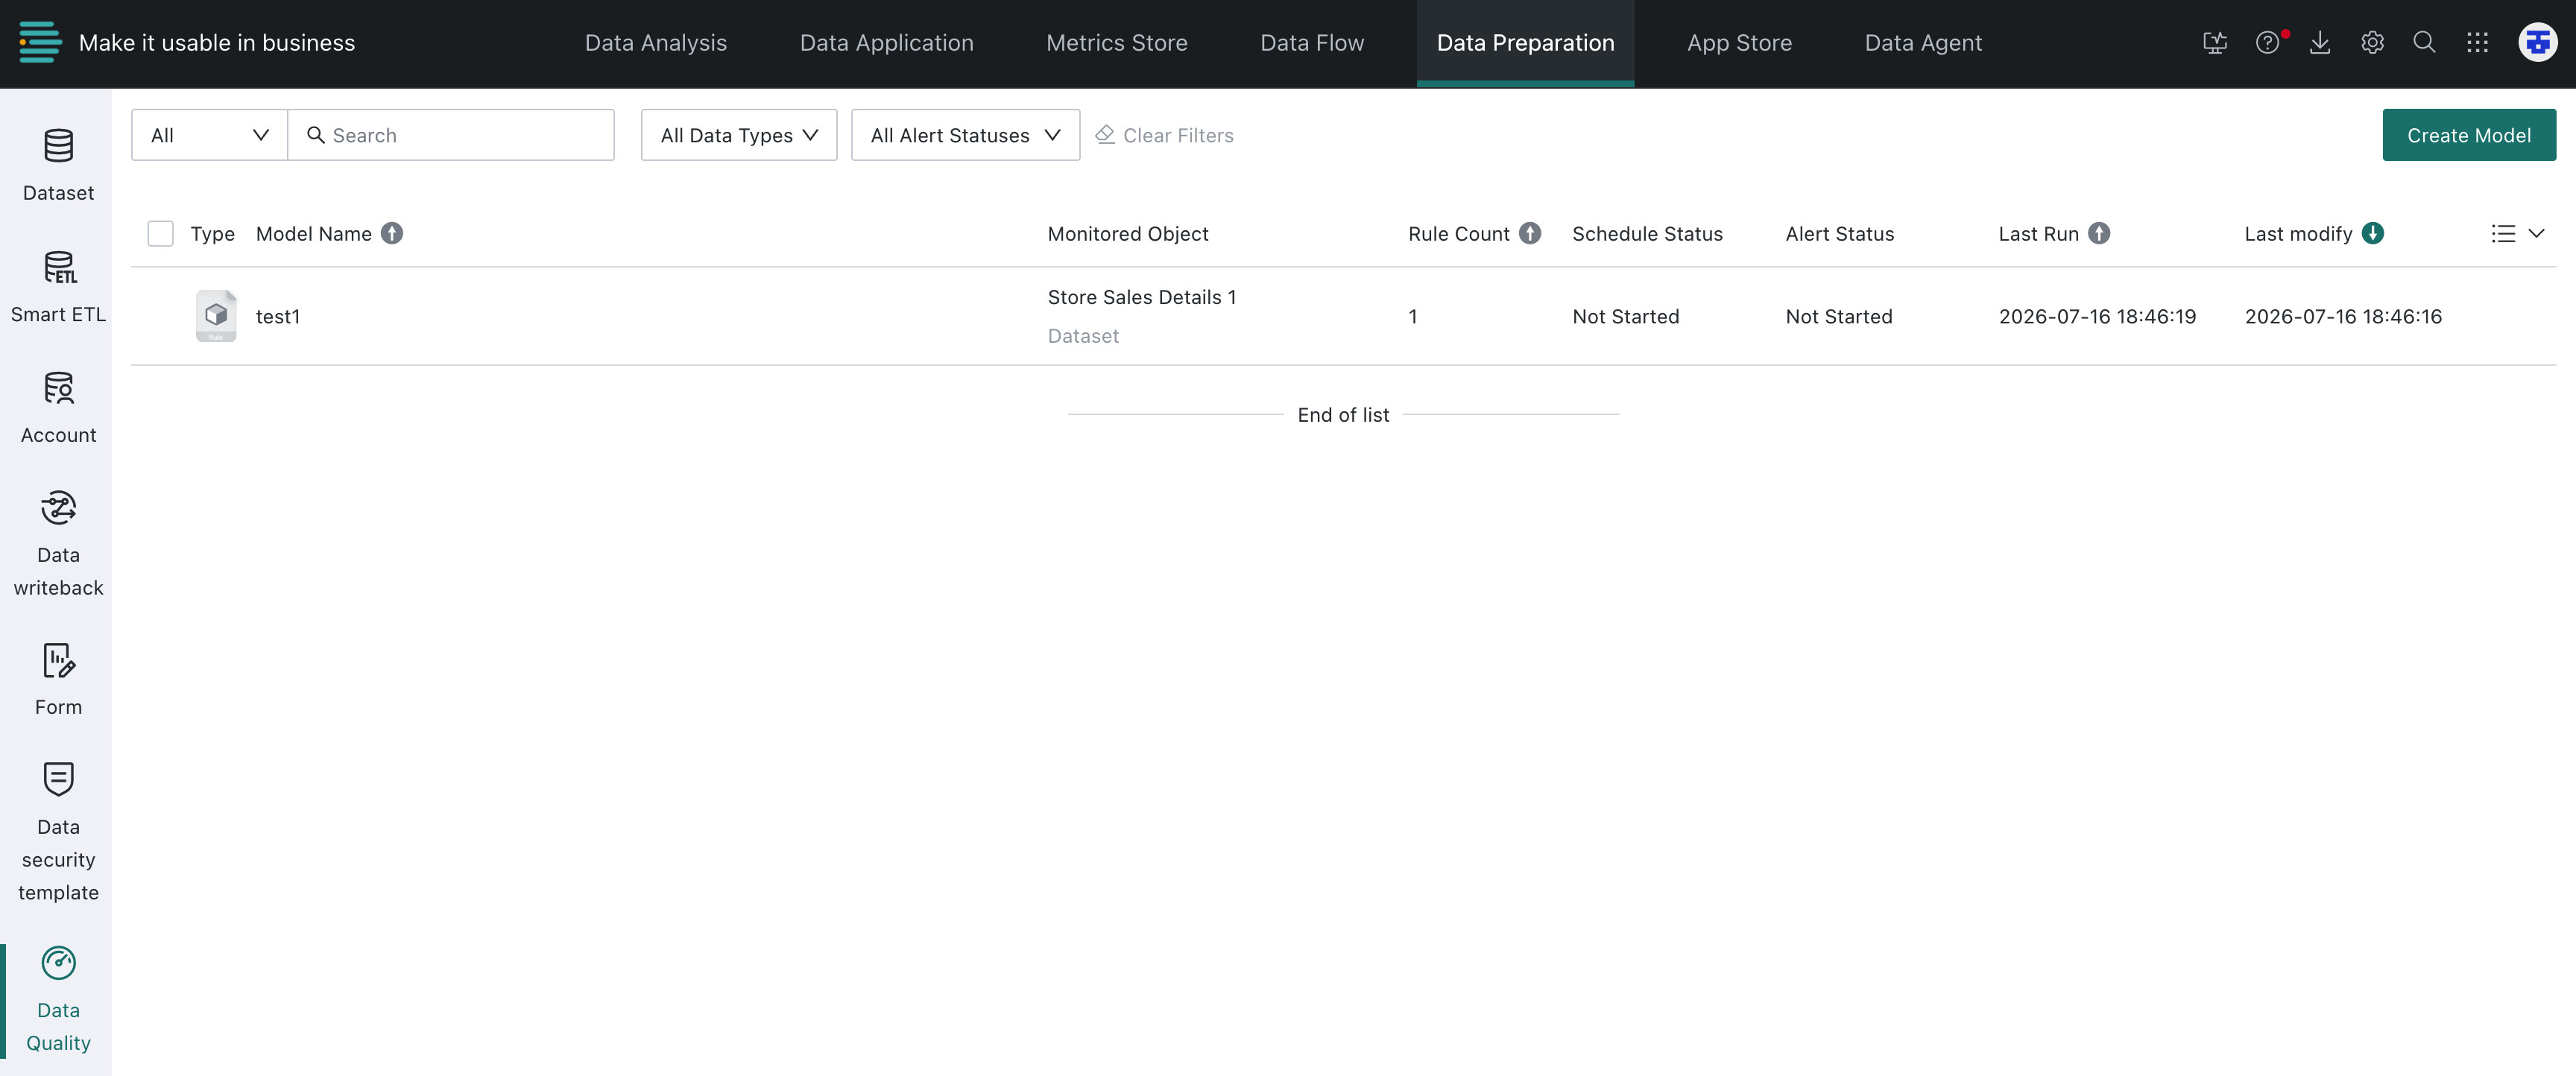Click the Type column header

tap(212, 233)
